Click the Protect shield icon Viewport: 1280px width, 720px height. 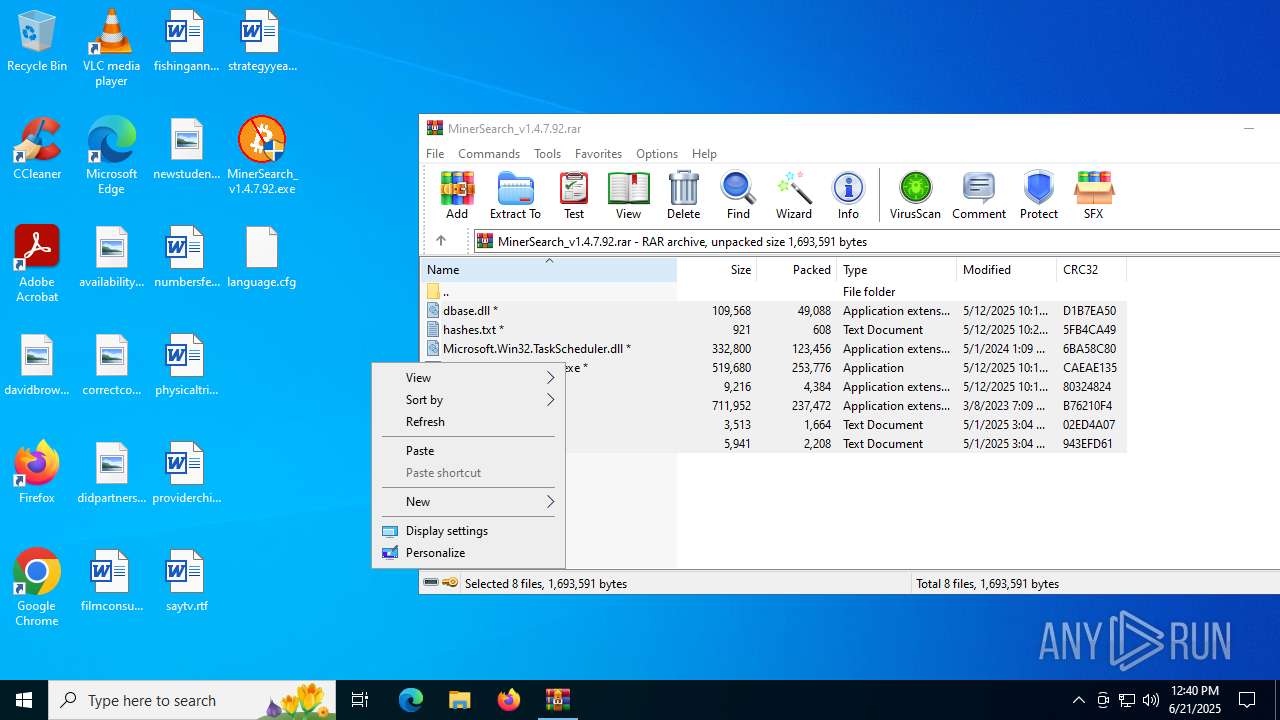[x=1039, y=195]
